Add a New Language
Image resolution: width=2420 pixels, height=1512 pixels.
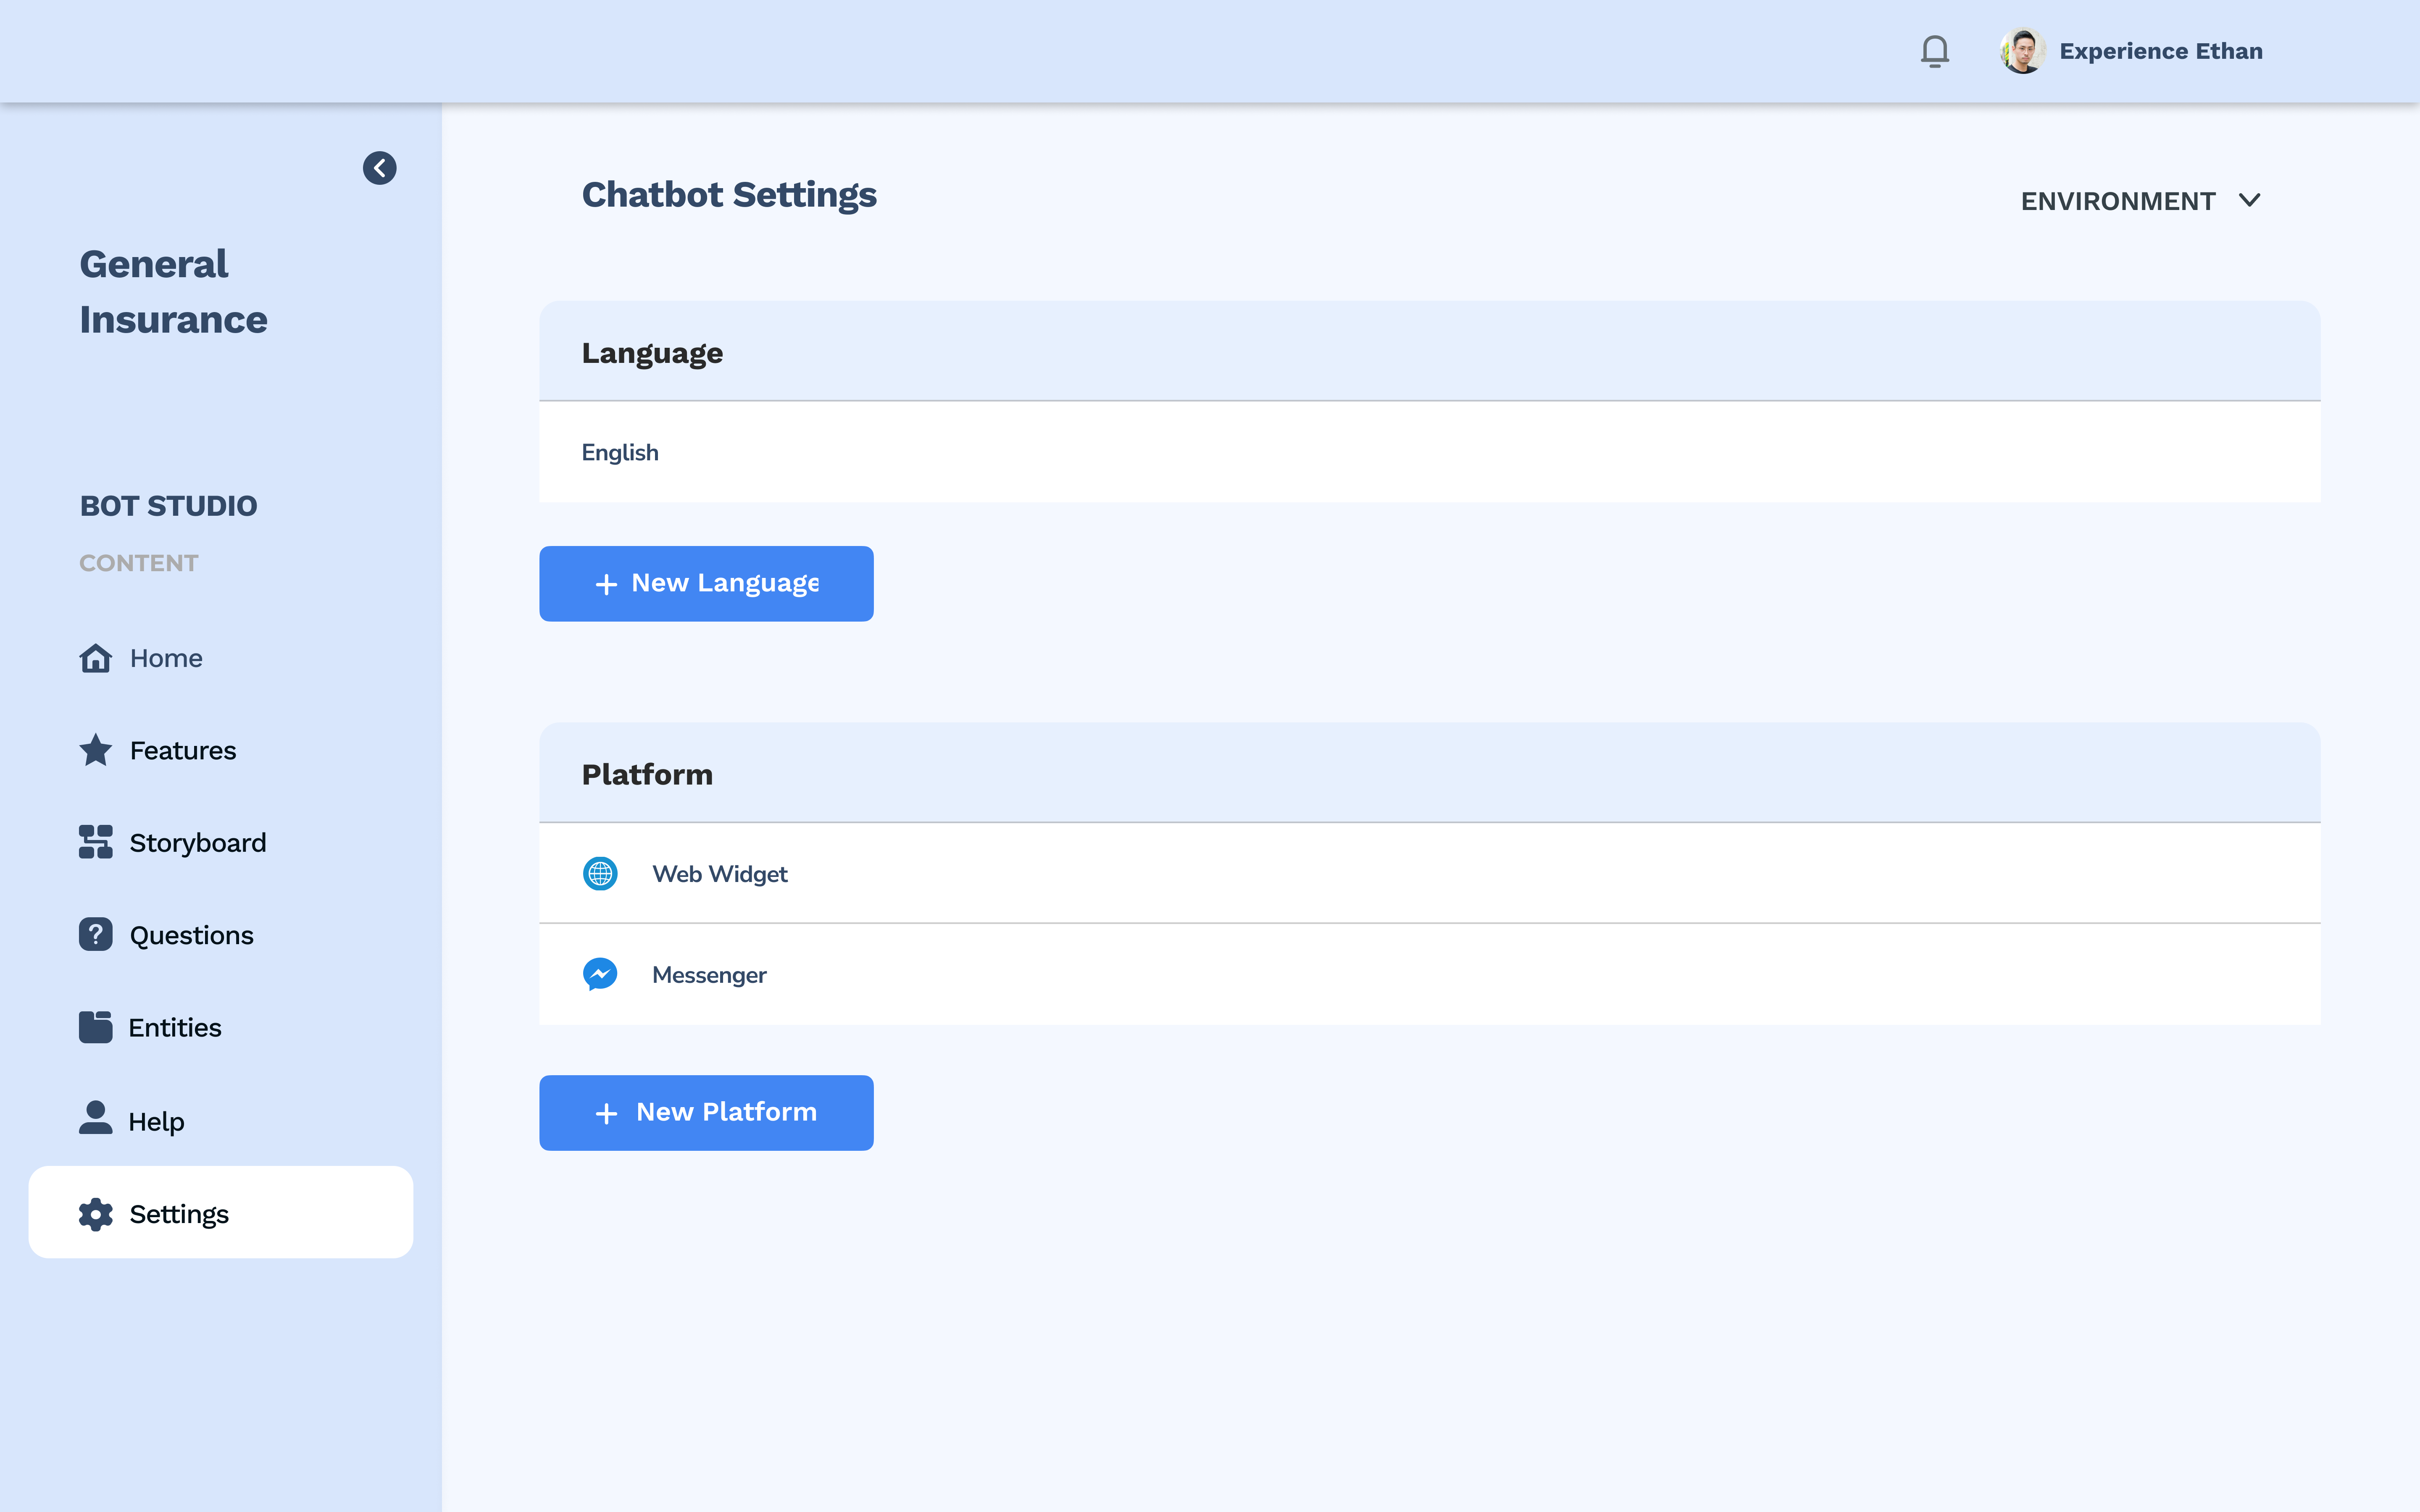pos(706,583)
